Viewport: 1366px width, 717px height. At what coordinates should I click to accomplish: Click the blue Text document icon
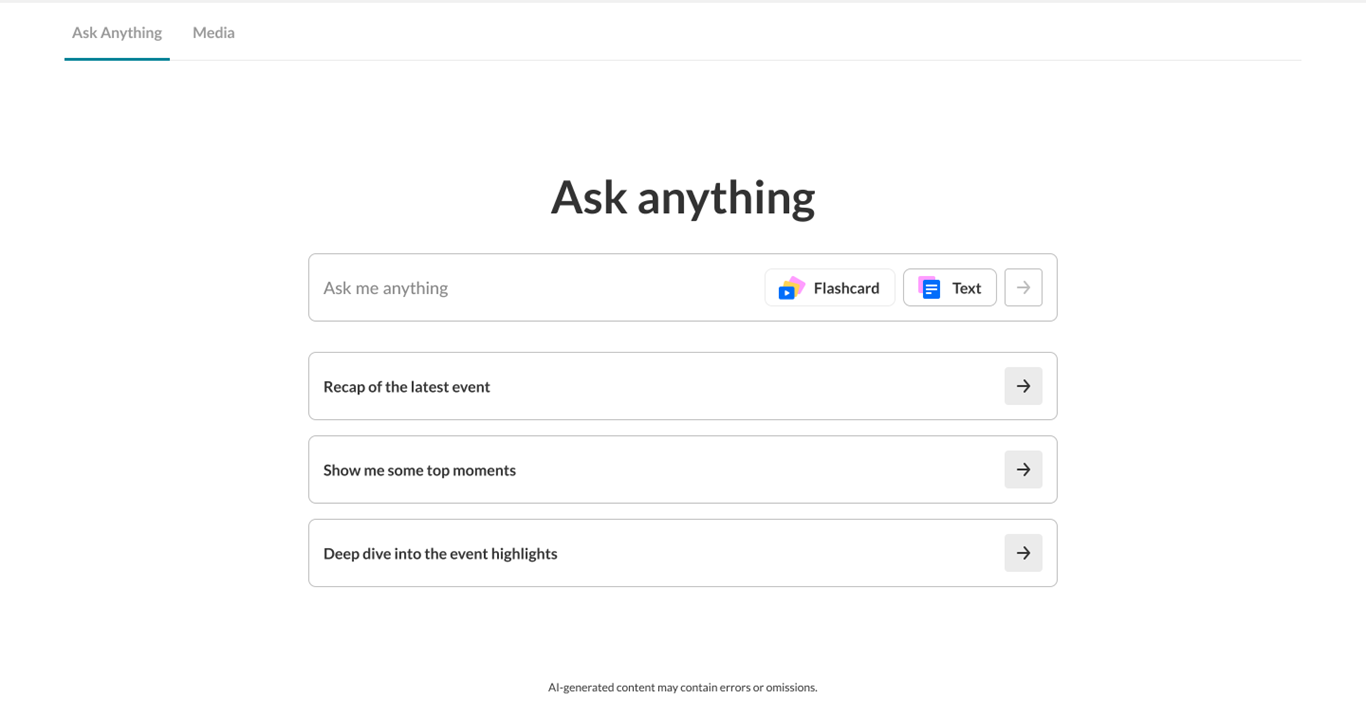[x=929, y=288]
